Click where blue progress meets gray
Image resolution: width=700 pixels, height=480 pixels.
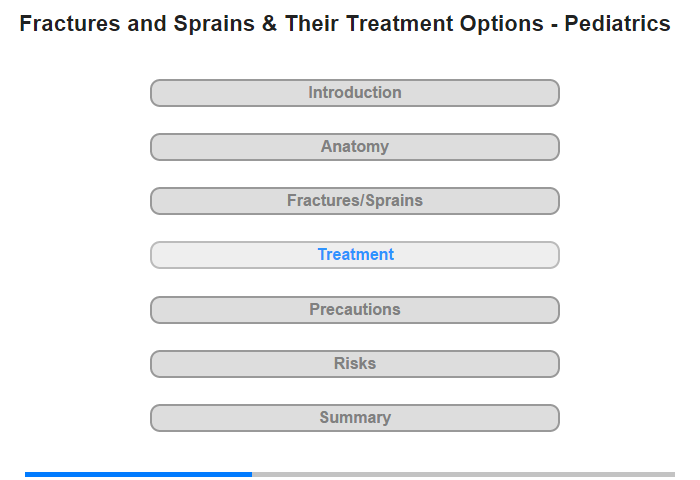(x=252, y=474)
